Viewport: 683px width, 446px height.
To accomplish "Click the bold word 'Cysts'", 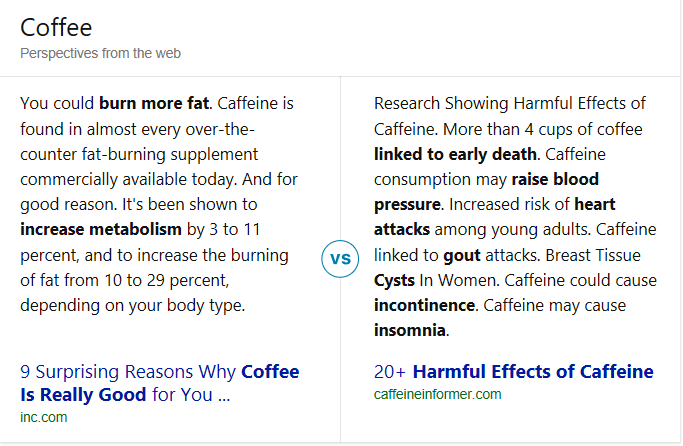I will click(394, 280).
